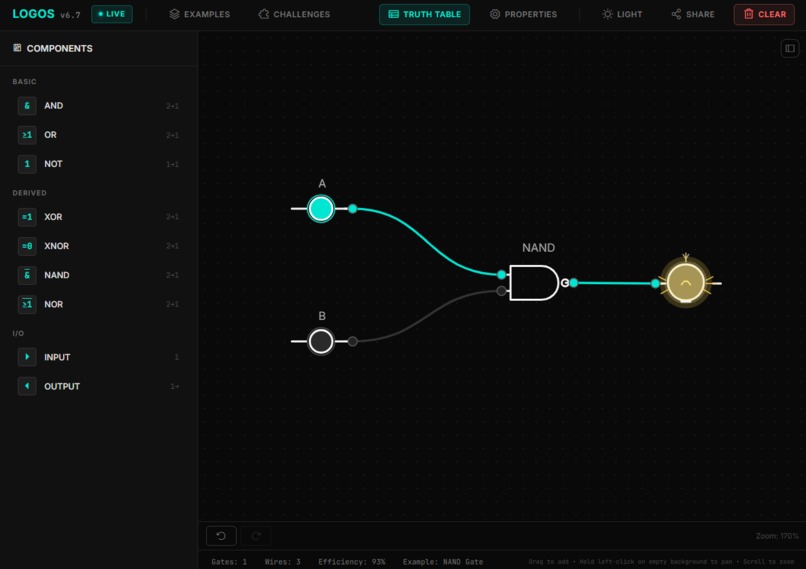Open the Properties panel
806x569 pixels.
pos(523,14)
